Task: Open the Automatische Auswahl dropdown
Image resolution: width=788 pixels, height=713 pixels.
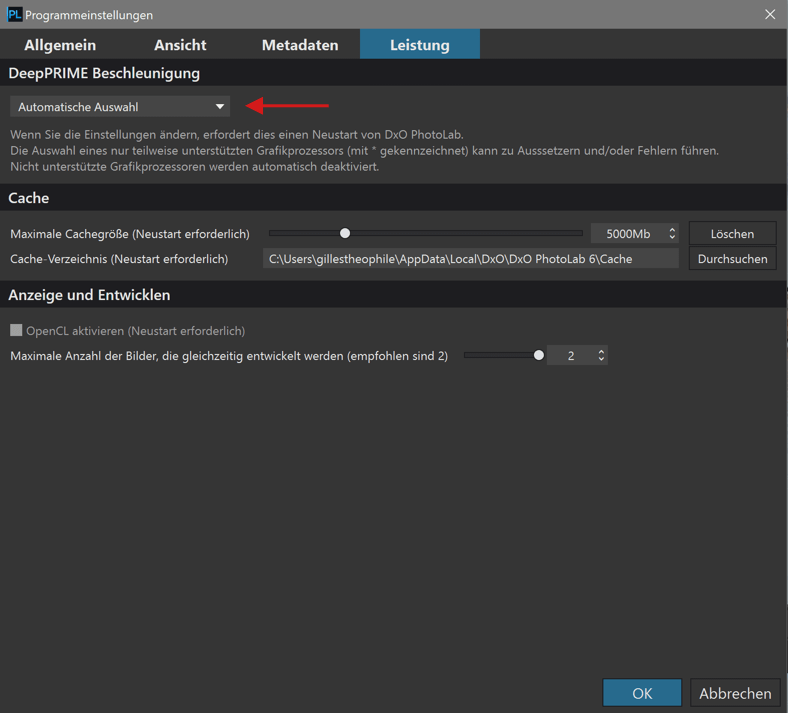Action: click(x=120, y=107)
